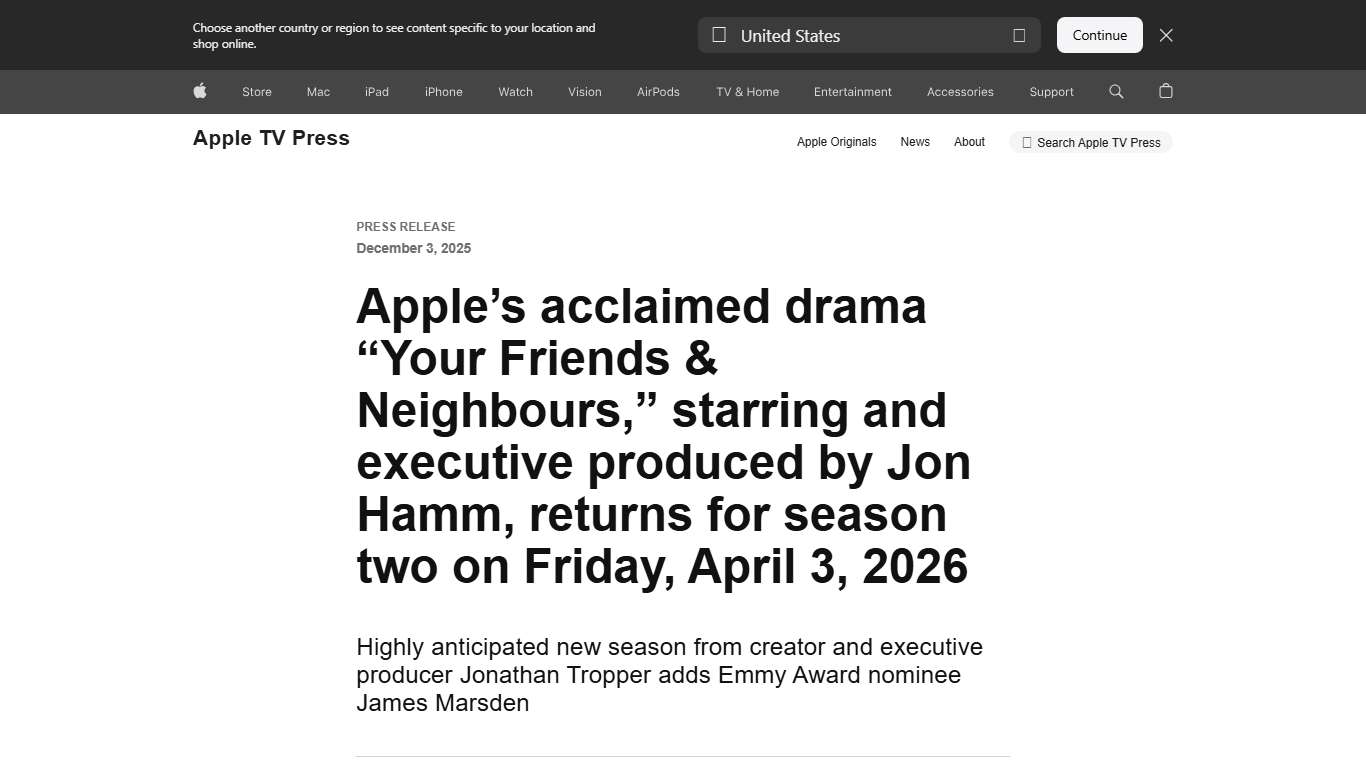The width and height of the screenshot is (1366, 768).
Task: Select Entertainment in the navigation bar
Action: tap(852, 91)
